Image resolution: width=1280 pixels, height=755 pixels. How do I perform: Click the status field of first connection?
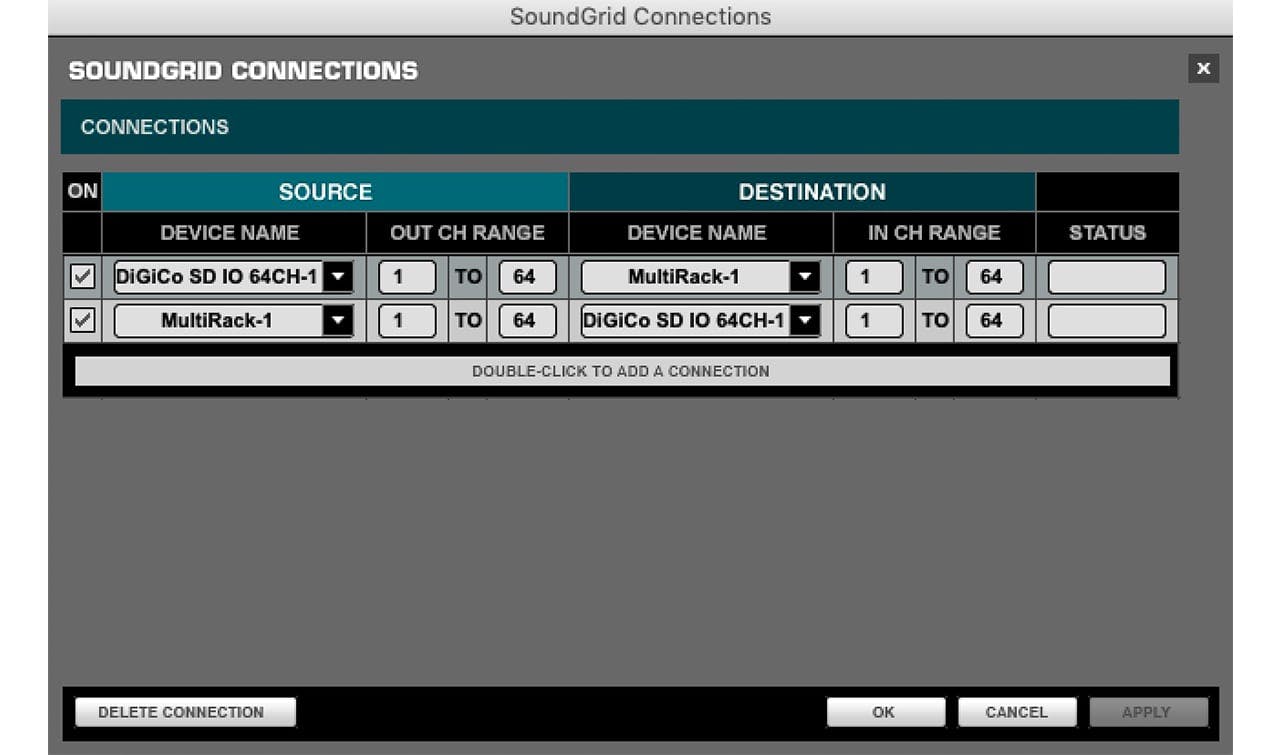pos(1106,277)
